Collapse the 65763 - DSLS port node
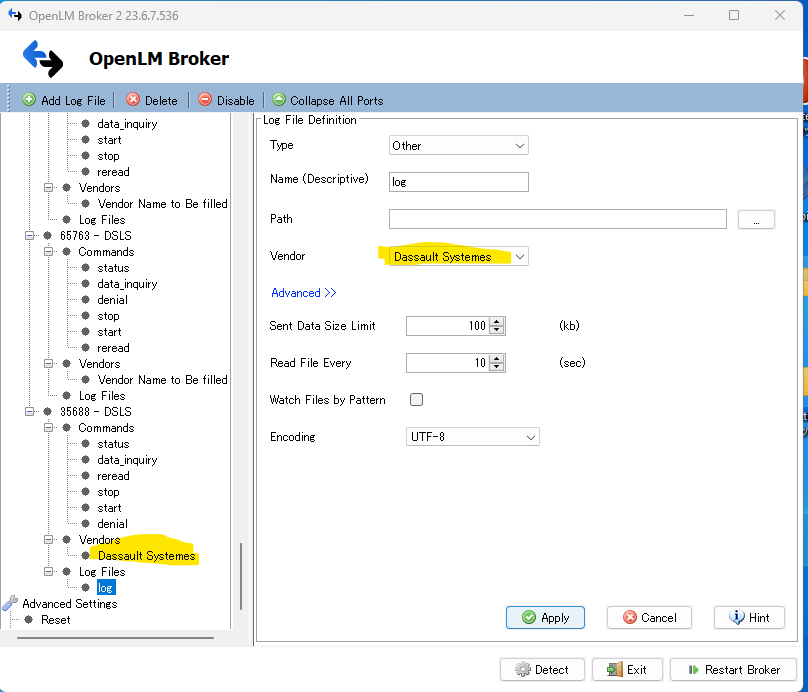This screenshot has width=808, height=692. [x=29, y=235]
